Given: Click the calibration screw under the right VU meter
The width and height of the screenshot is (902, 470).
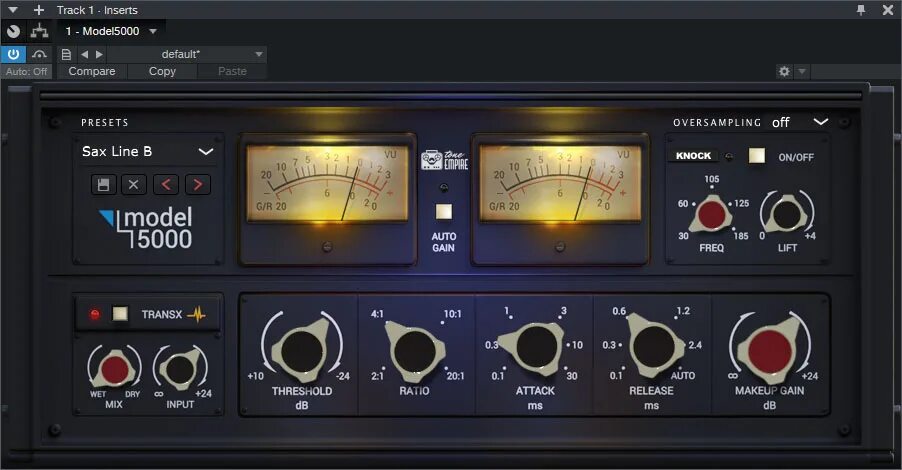Looking at the screenshot, I should point(559,247).
